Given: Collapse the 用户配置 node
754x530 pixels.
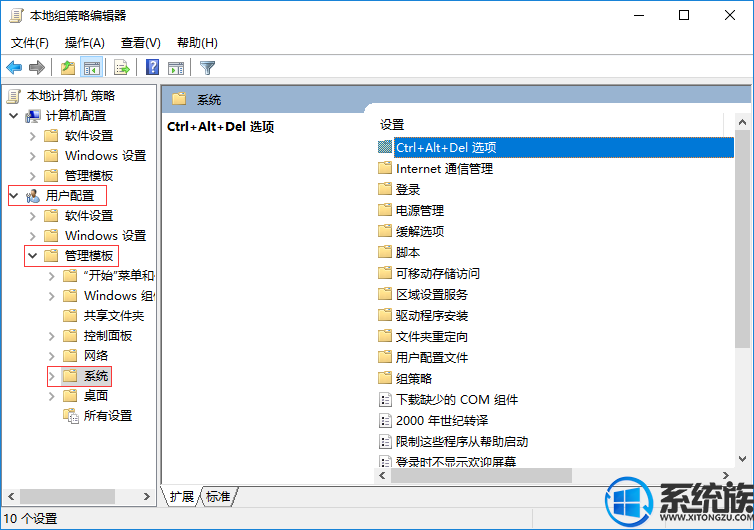Looking at the screenshot, I should (x=14, y=195).
